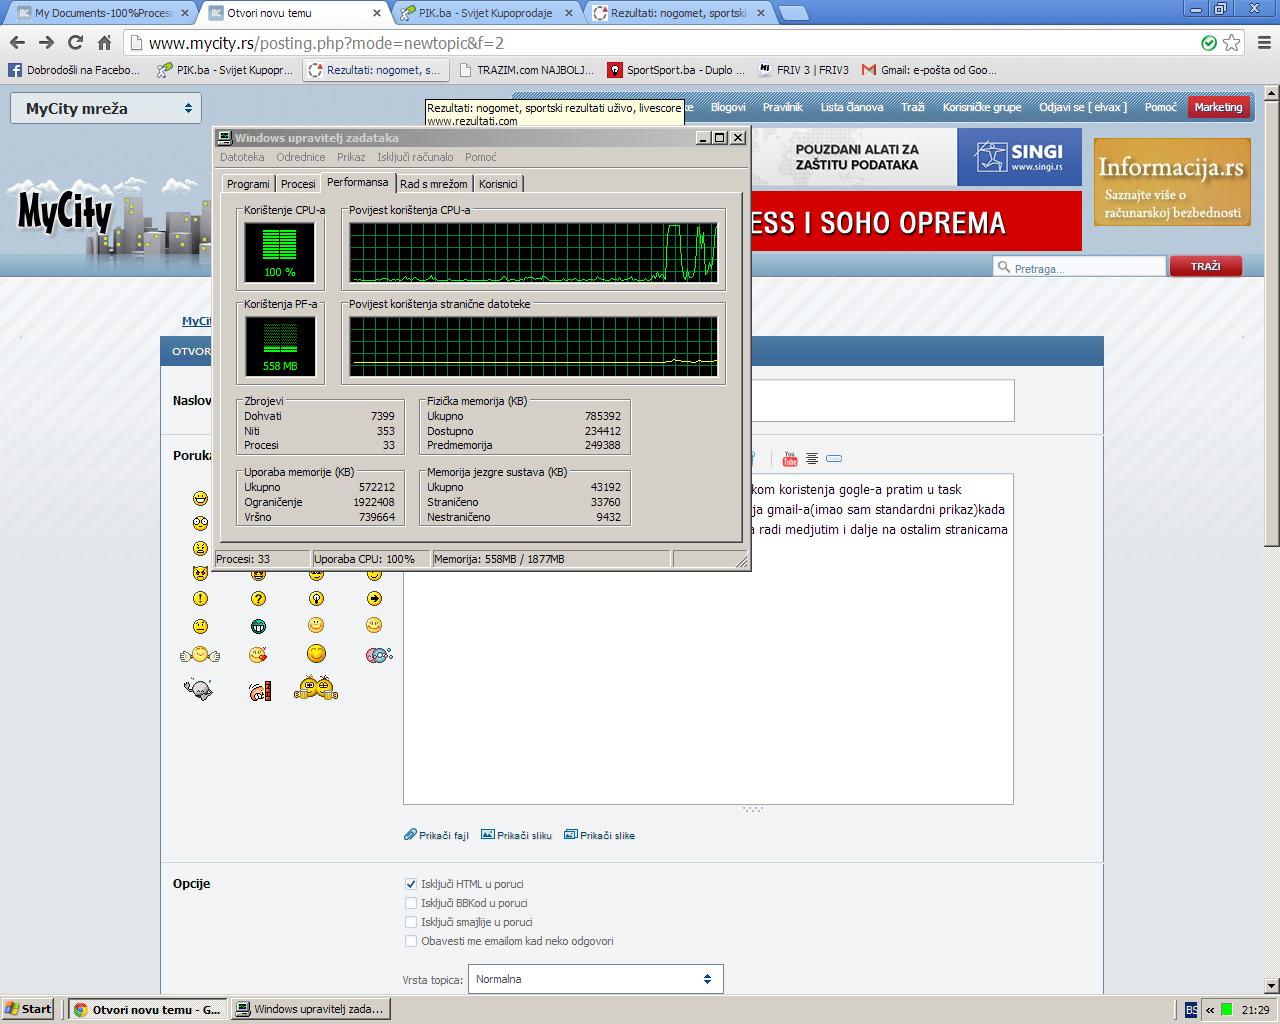Insert the question mark smiley
The height and width of the screenshot is (1024, 1280).
258,599
